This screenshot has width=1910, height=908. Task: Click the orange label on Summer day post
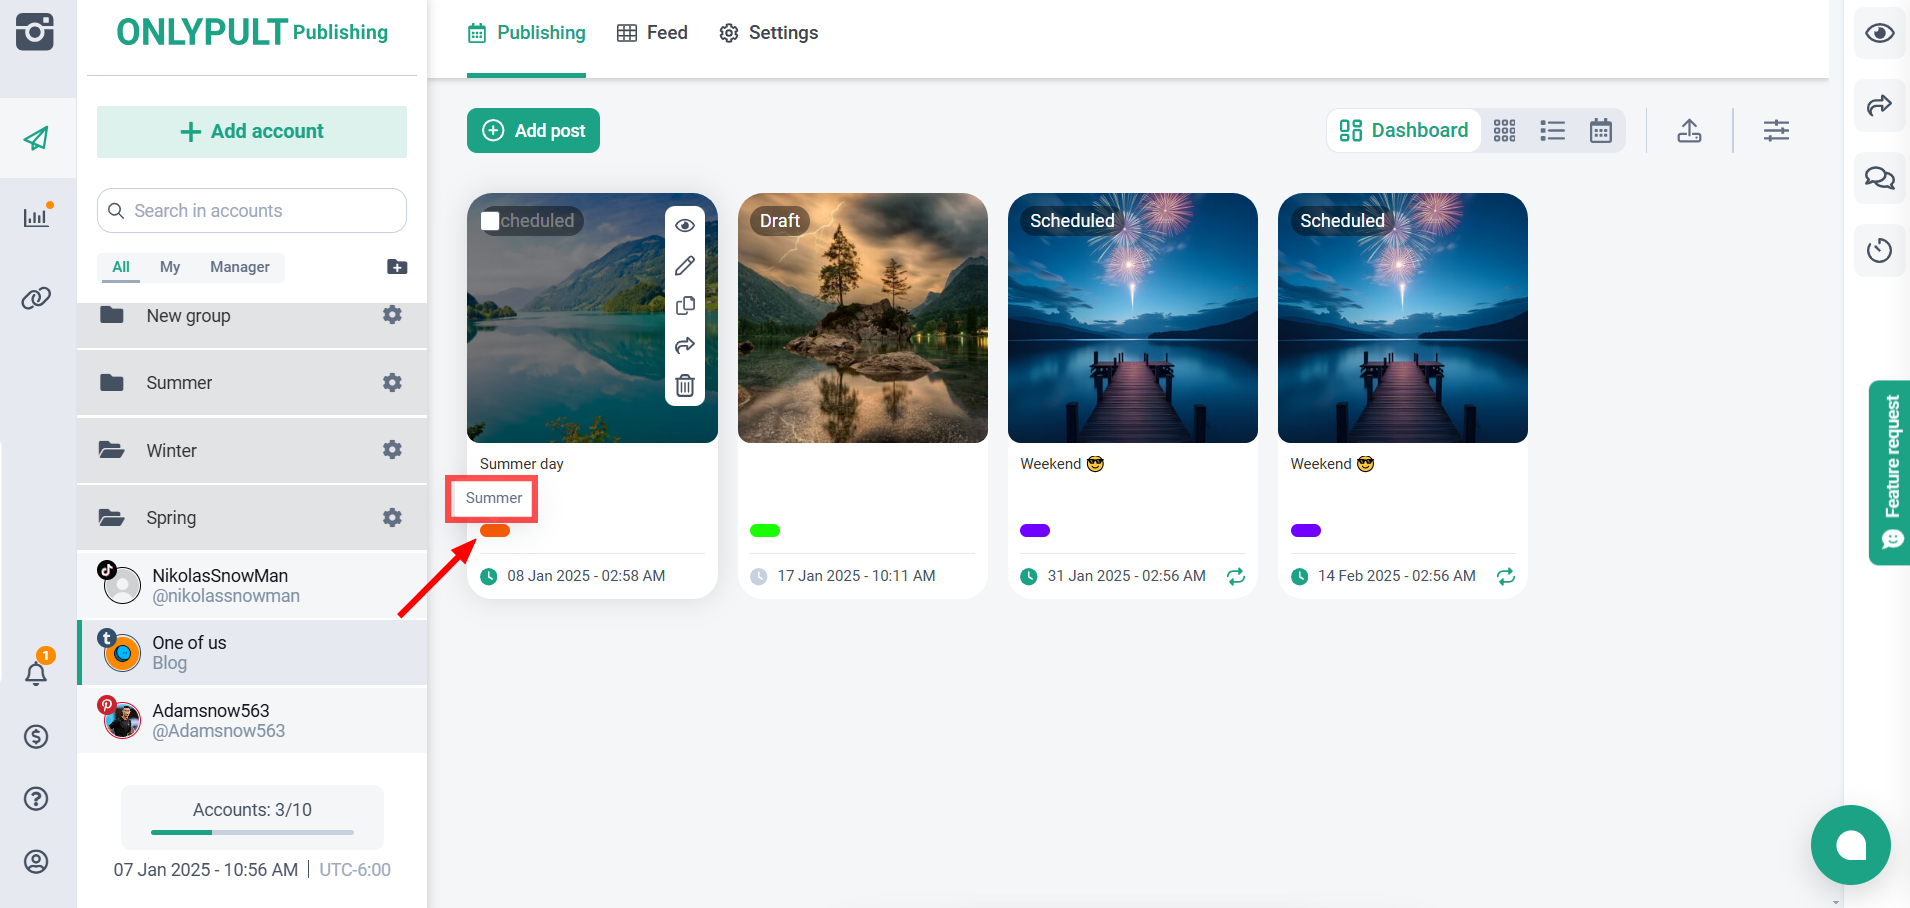point(495,531)
